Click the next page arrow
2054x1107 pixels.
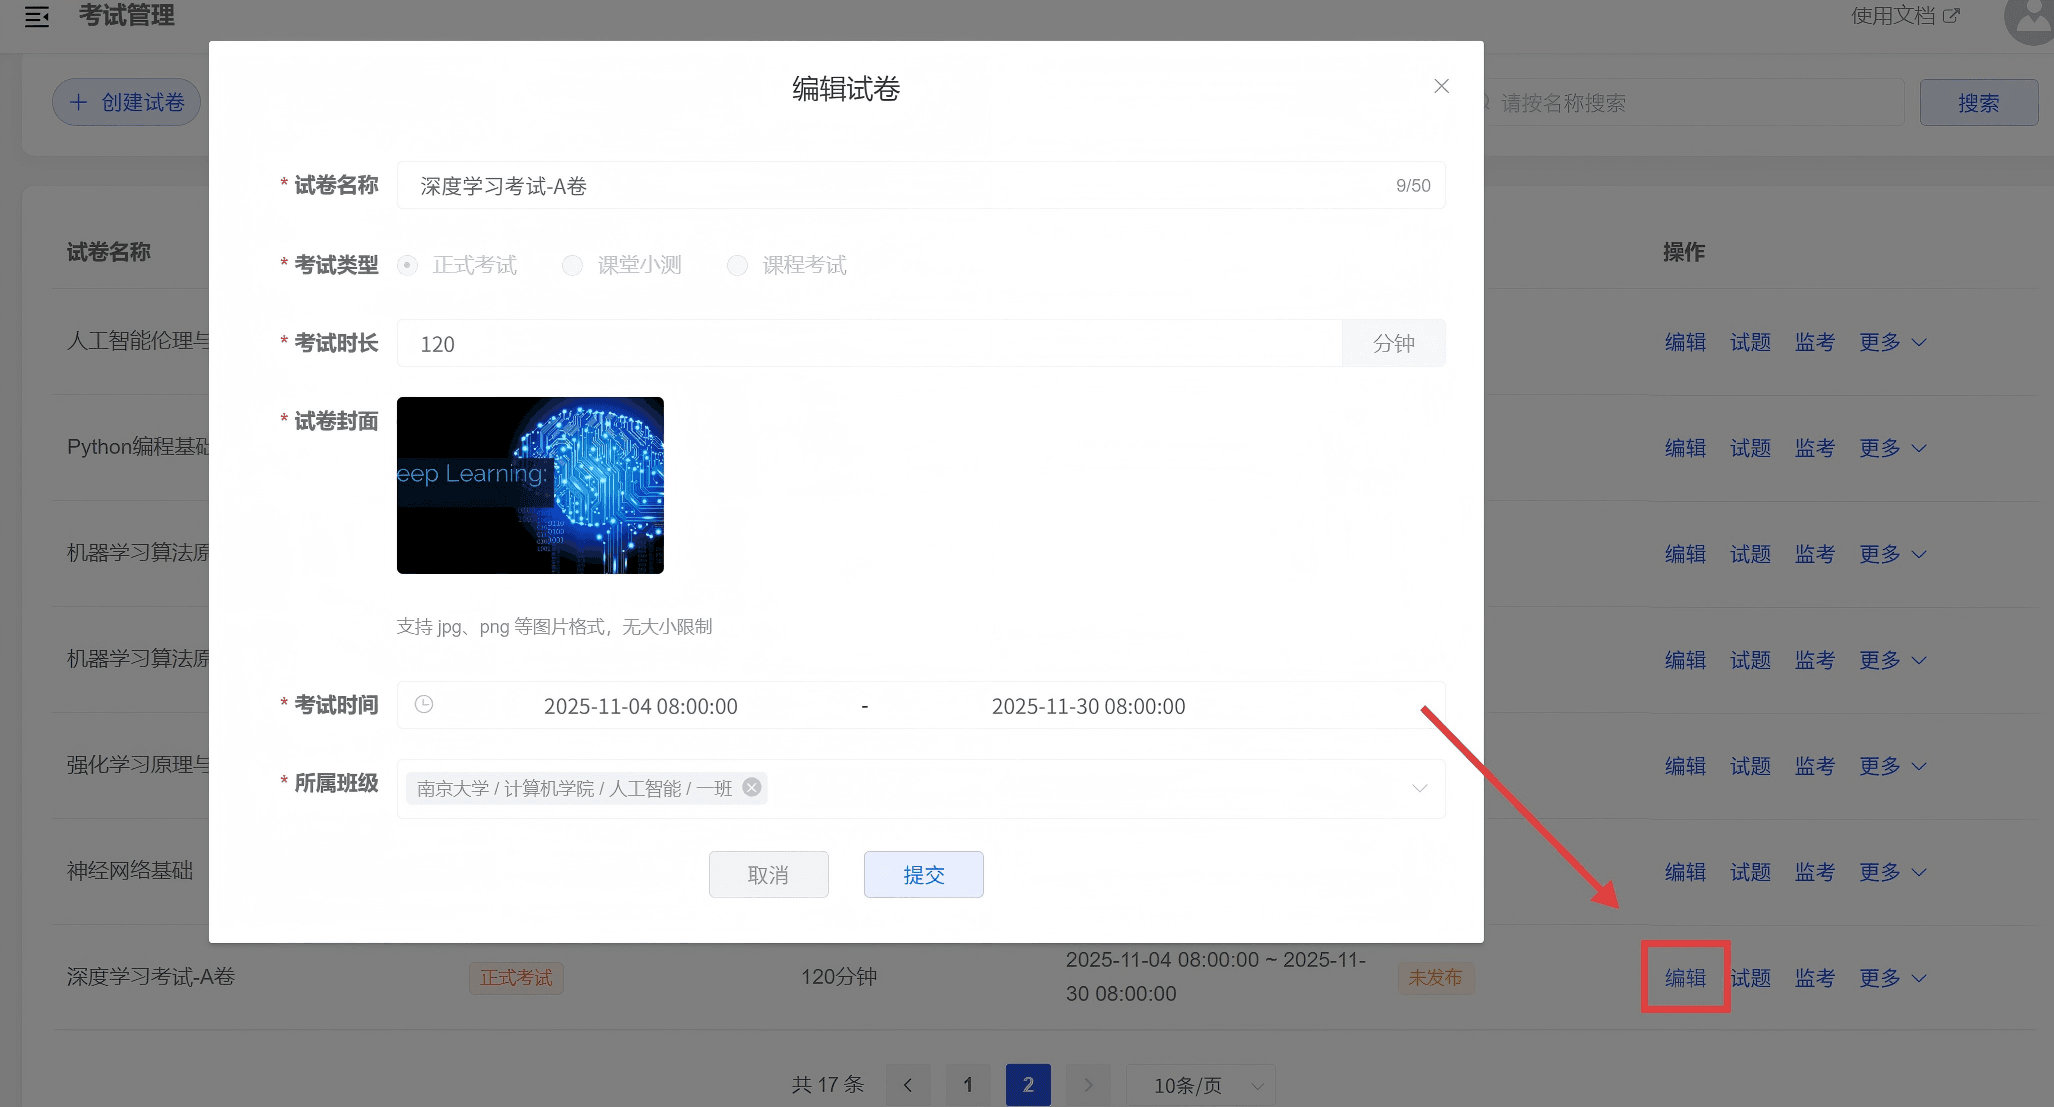click(x=1088, y=1085)
